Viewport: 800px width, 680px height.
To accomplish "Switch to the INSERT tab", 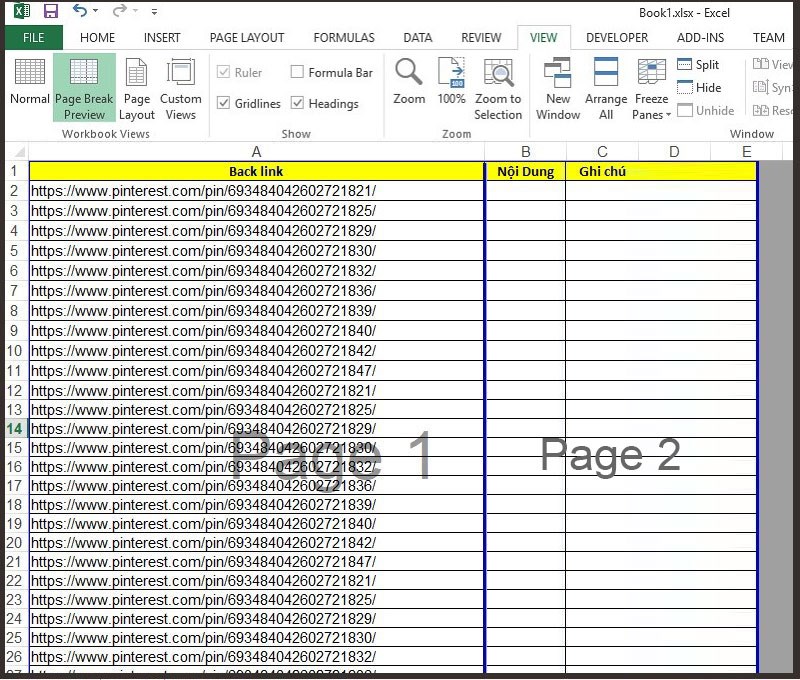I will [x=162, y=38].
